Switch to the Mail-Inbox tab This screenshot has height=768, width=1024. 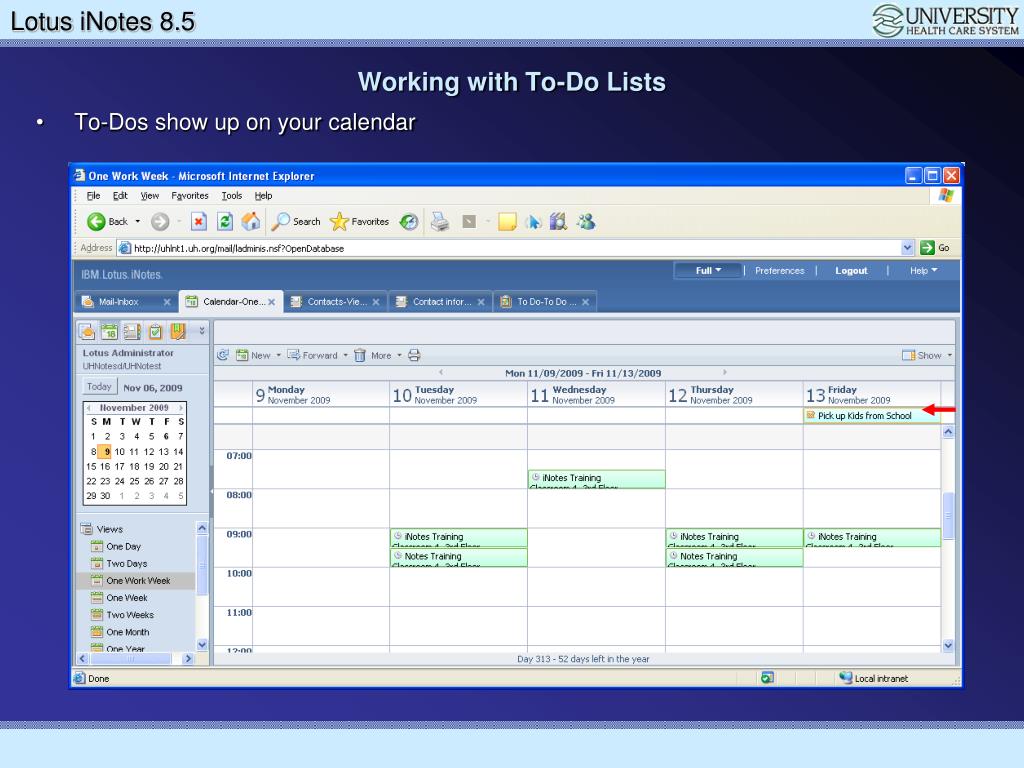point(119,302)
